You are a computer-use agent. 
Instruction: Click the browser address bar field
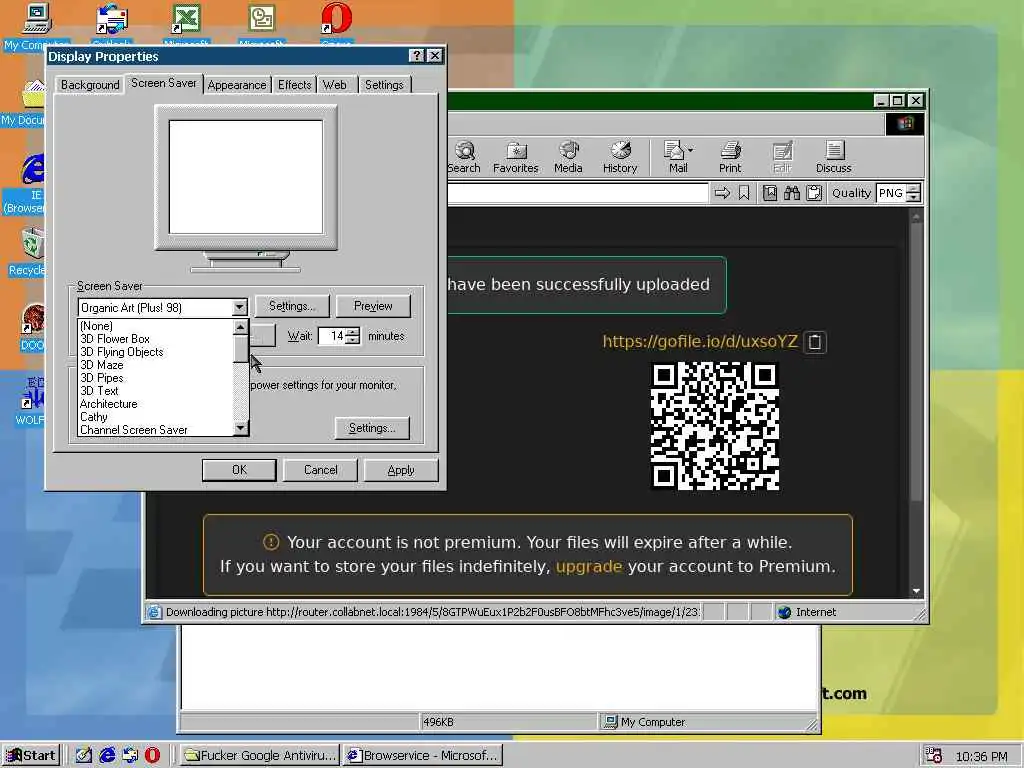[x=577, y=193]
